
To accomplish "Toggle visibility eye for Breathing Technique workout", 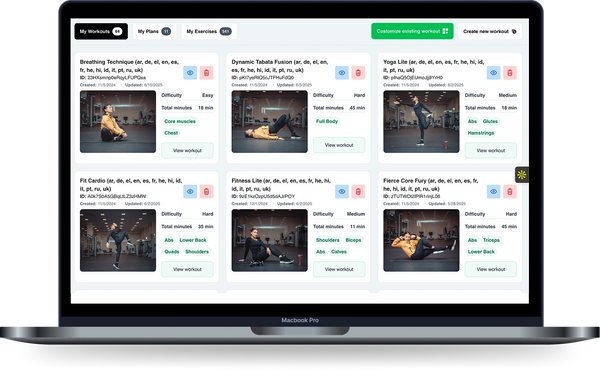I will point(190,73).
